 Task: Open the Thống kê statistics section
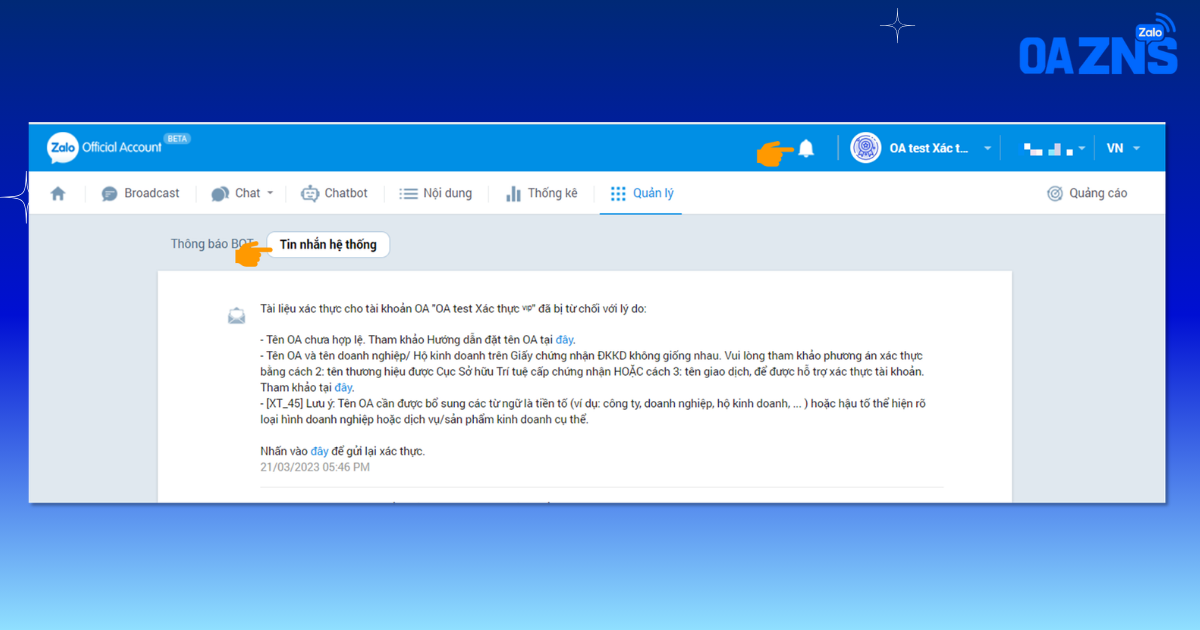(541, 194)
